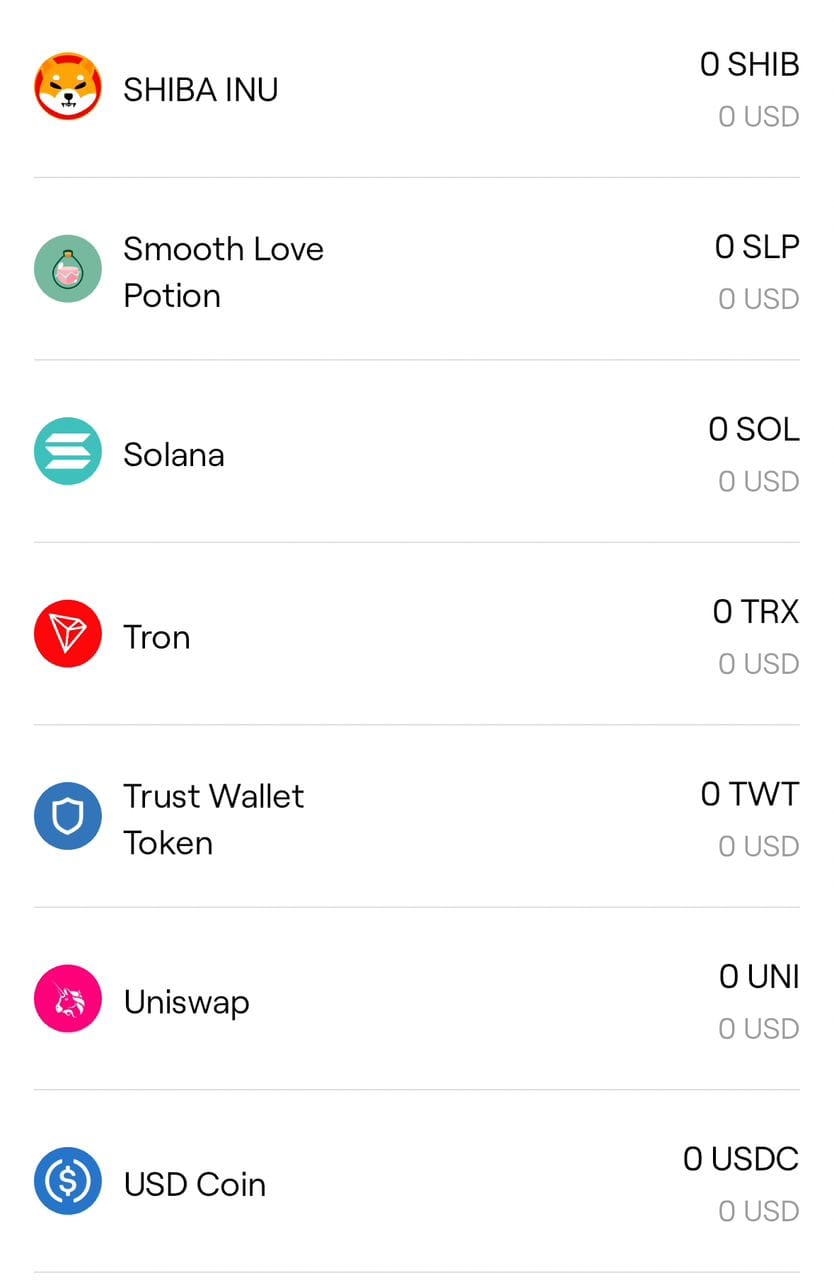Open the Trust Wallet Token label
Image resolution: width=834 pixels, height=1280 pixels.
point(213,819)
